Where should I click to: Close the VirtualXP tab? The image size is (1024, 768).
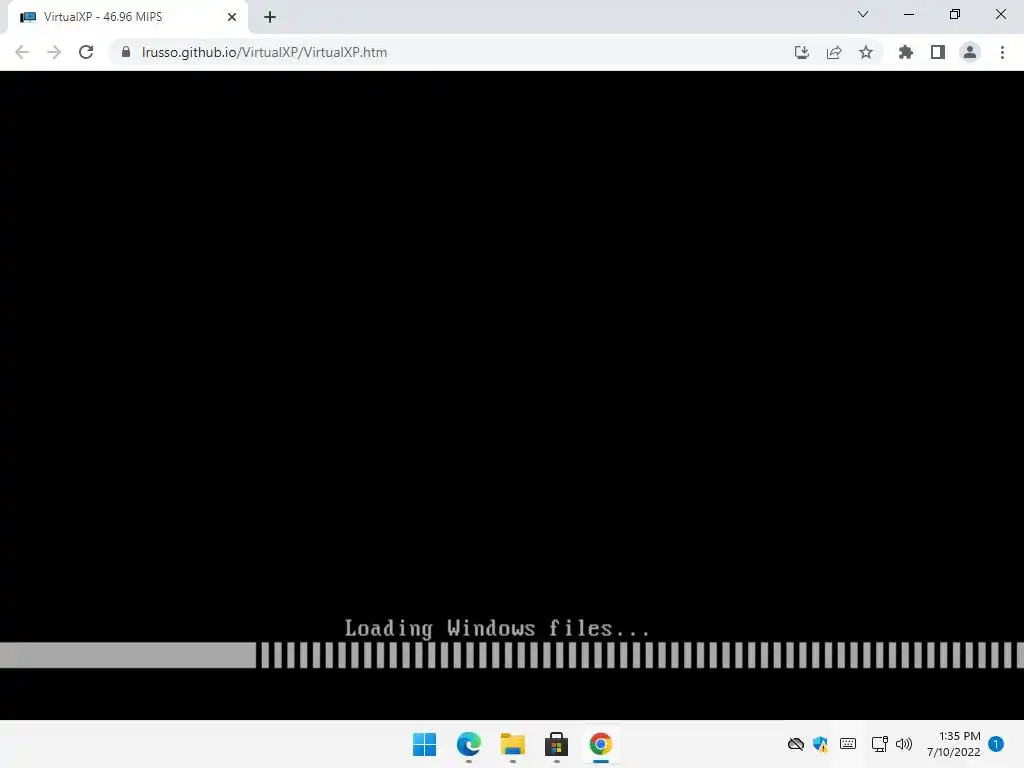[232, 17]
